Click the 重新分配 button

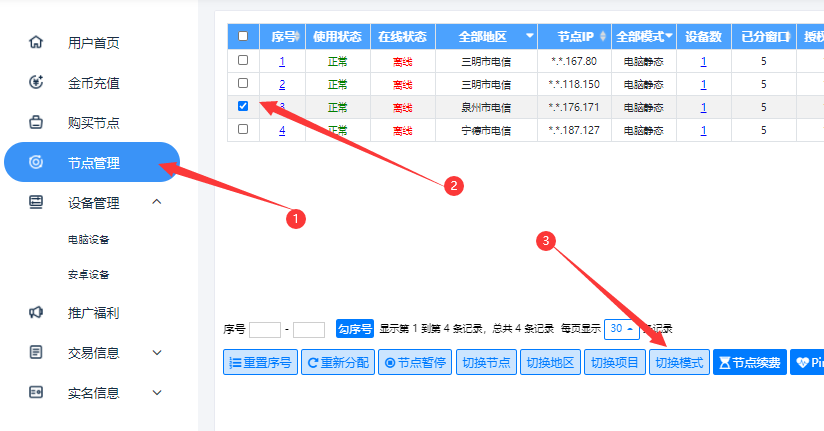point(338,362)
